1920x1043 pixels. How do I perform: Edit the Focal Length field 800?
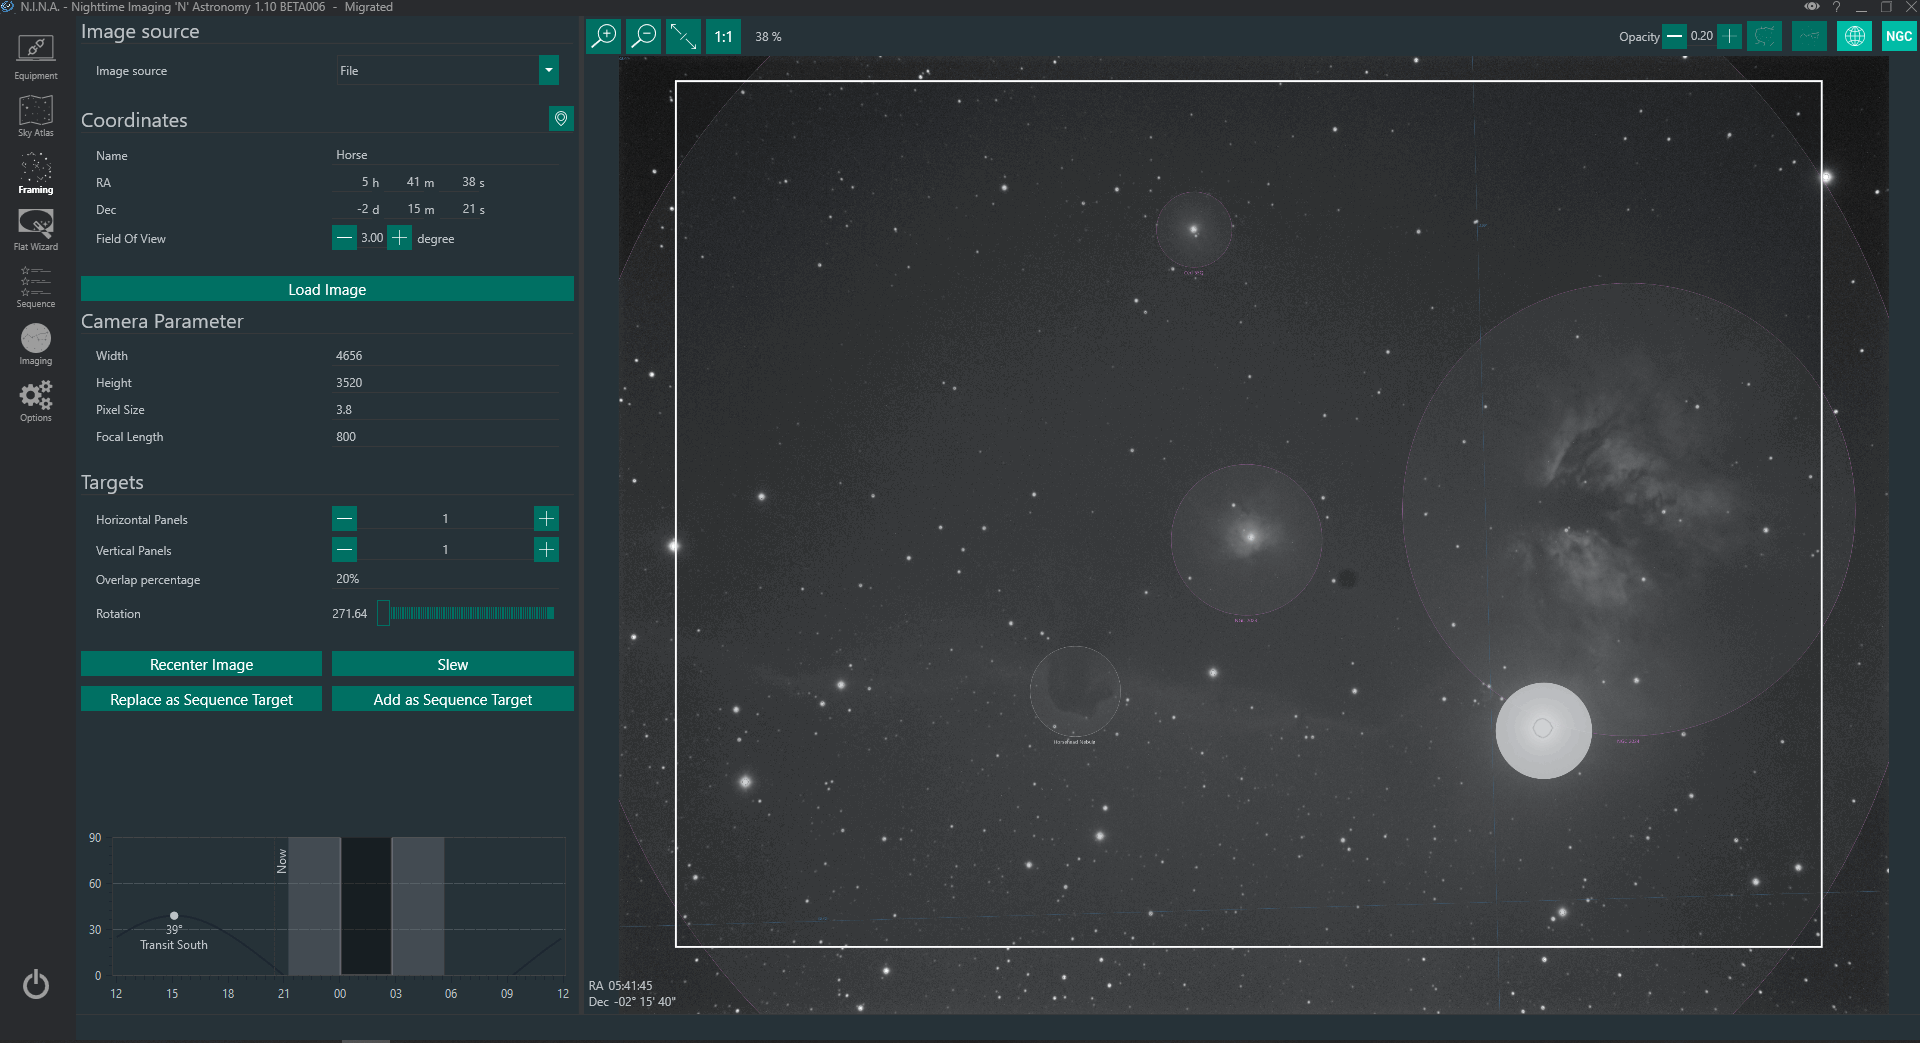click(447, 436)
